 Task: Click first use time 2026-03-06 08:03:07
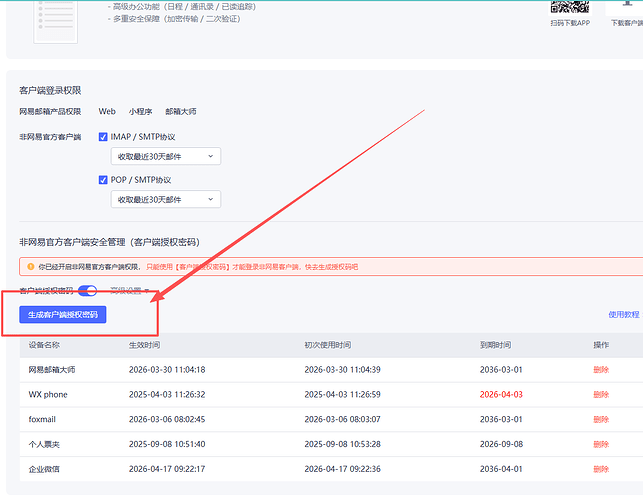(342, 419)
